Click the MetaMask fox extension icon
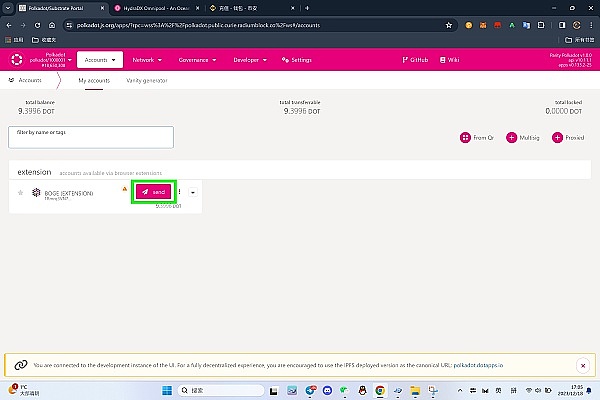The height and width of the screenshot is (400, 600). tap(483, 25)
